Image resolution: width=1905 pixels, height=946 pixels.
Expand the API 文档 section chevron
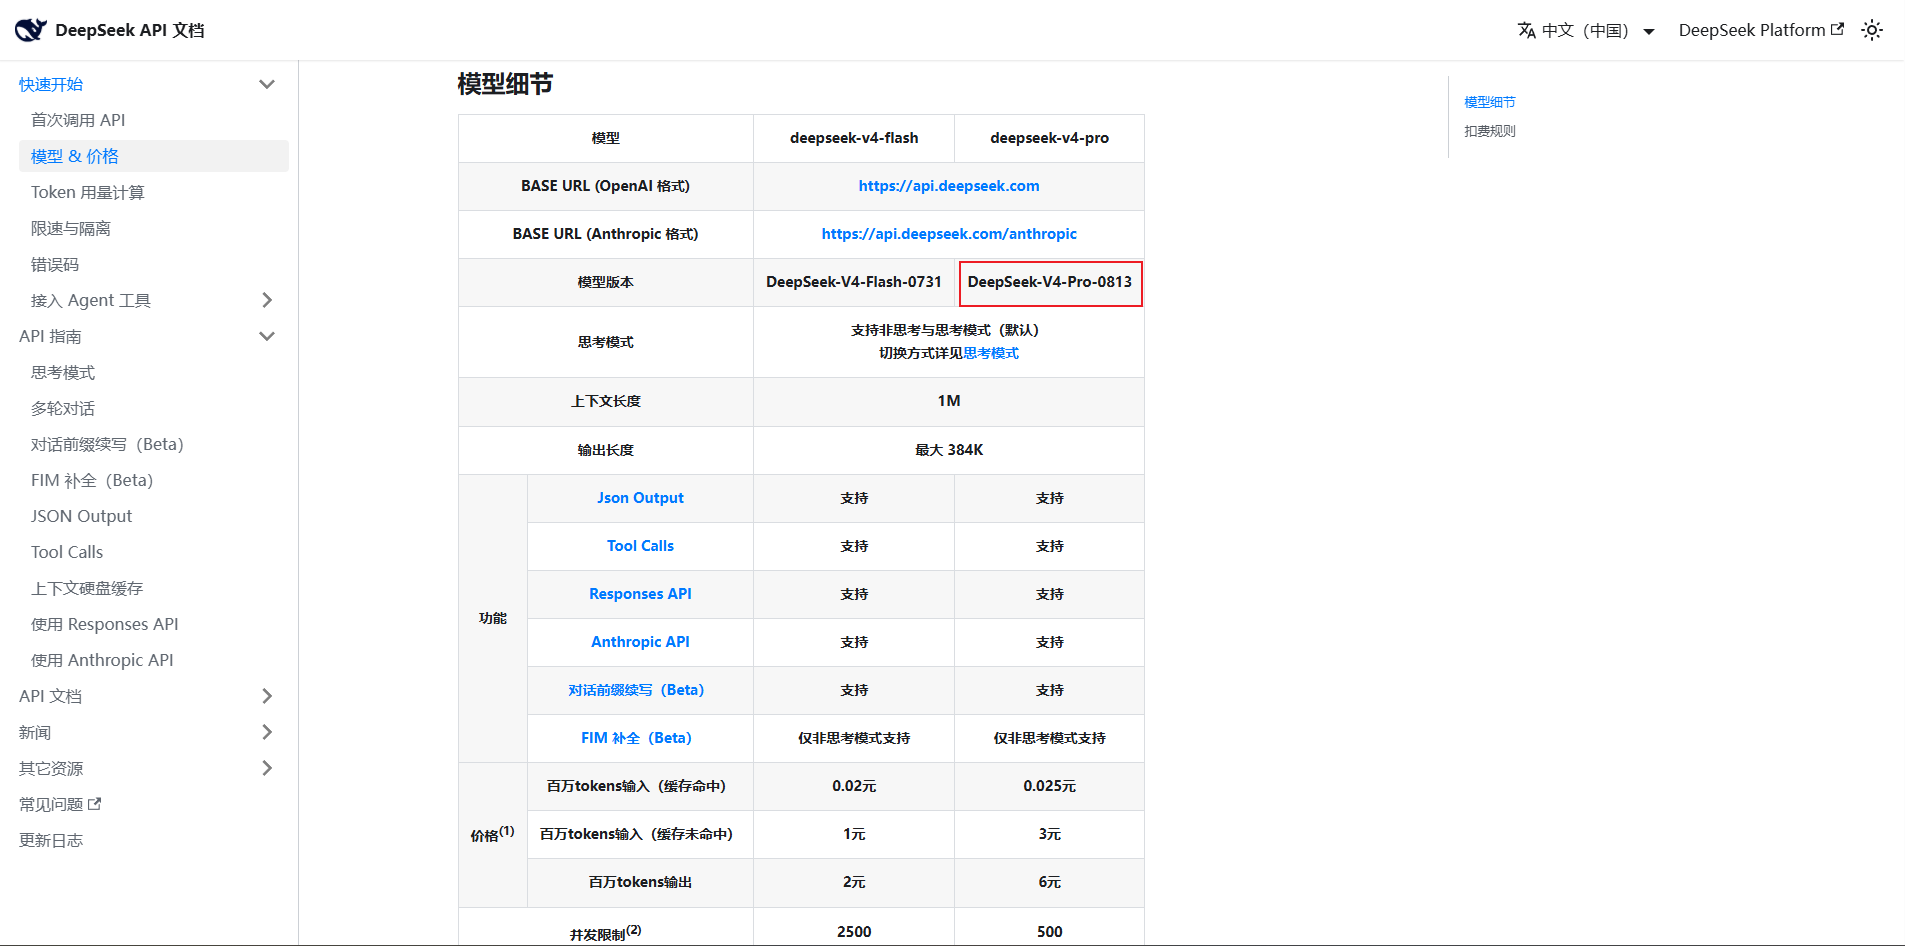[x=267, y=696]
